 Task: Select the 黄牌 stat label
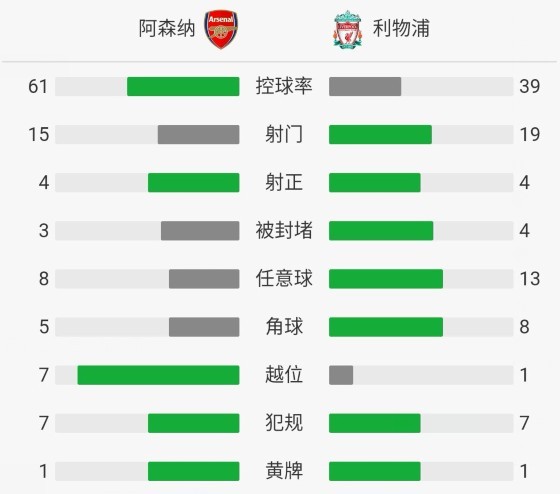pos(284,471)
